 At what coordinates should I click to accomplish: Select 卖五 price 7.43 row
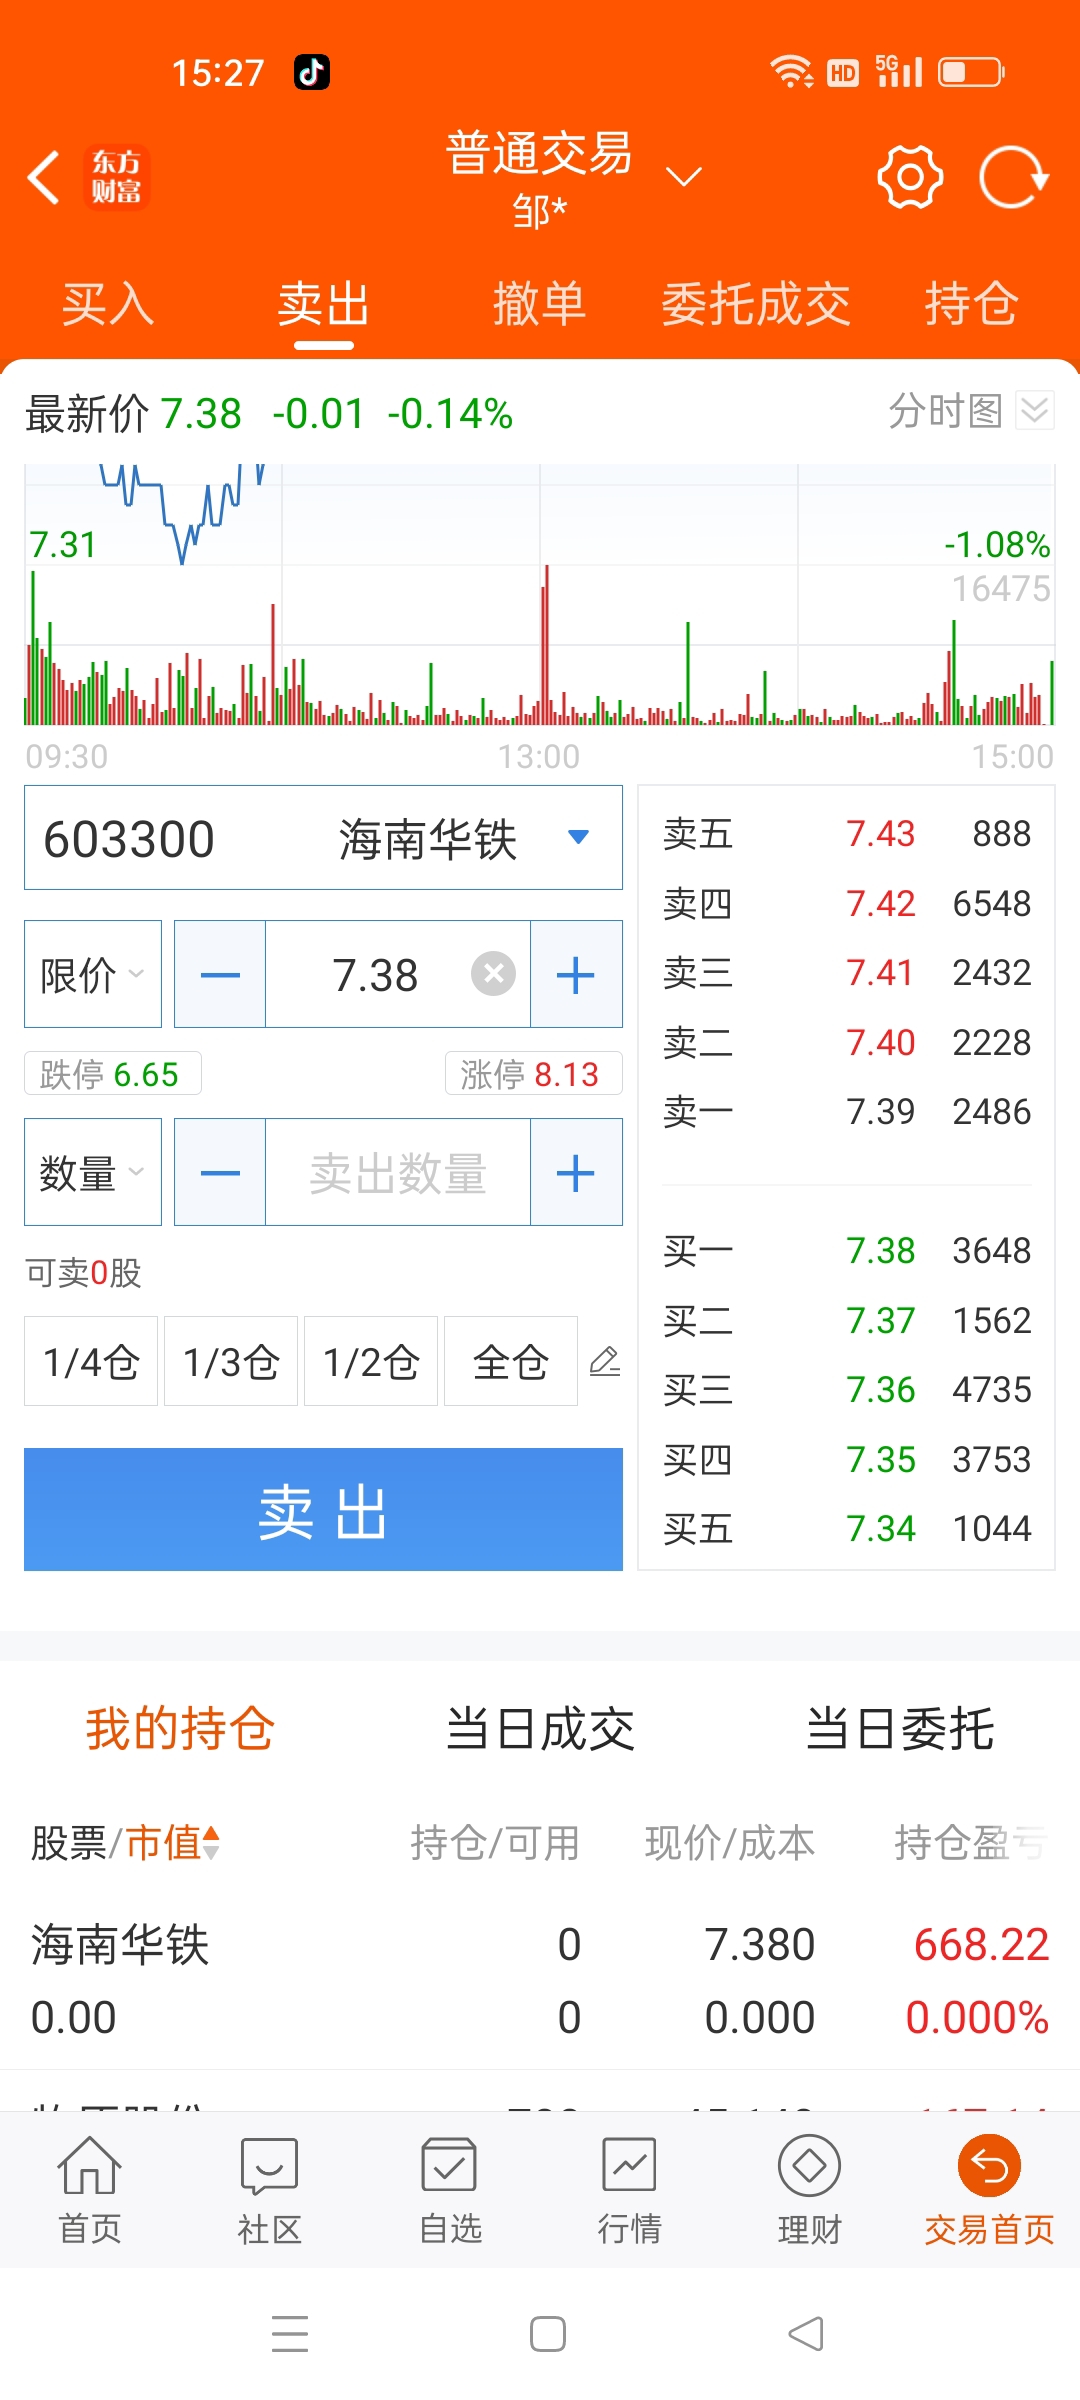pos(846,833)
